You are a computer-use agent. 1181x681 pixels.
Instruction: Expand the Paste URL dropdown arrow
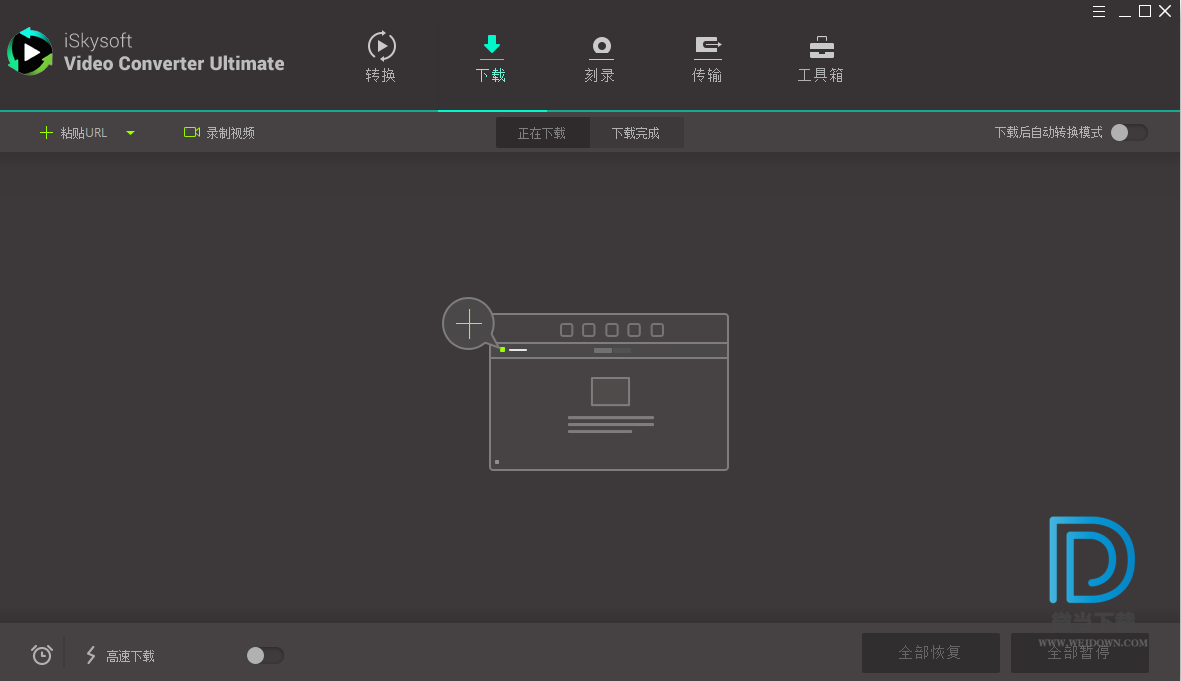[130, 133]
